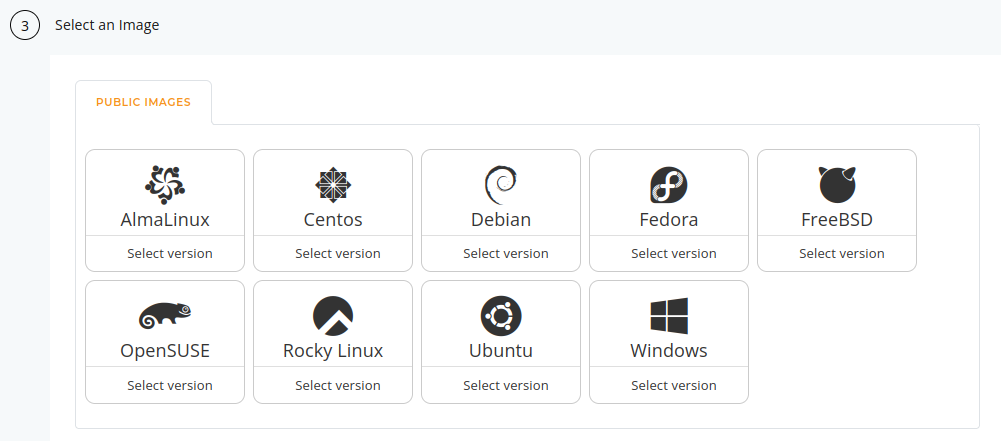Click the Rocky Linux name label
The height and width of the screenshot is (441, 1001).
pyautogui.click(x=333, y=350)
